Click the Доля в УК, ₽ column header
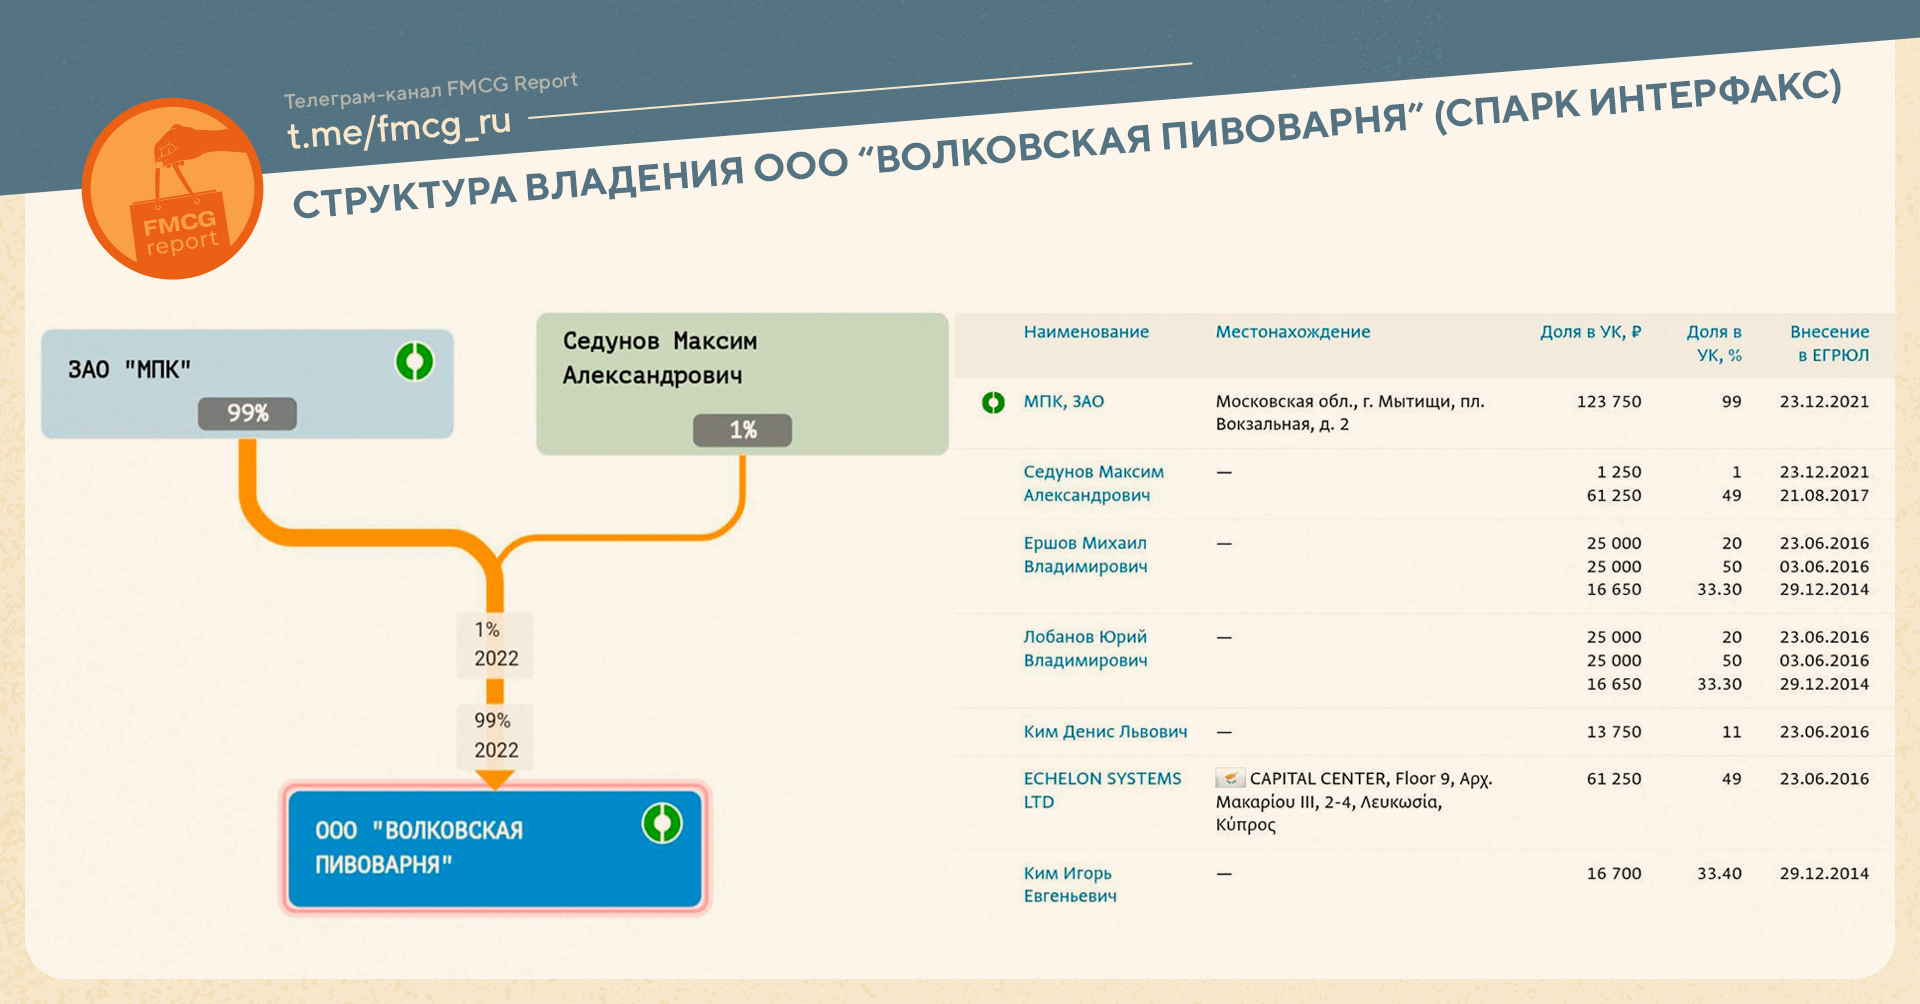The width and height of the screenshot is (1920, 1004). click(1590, 332)
